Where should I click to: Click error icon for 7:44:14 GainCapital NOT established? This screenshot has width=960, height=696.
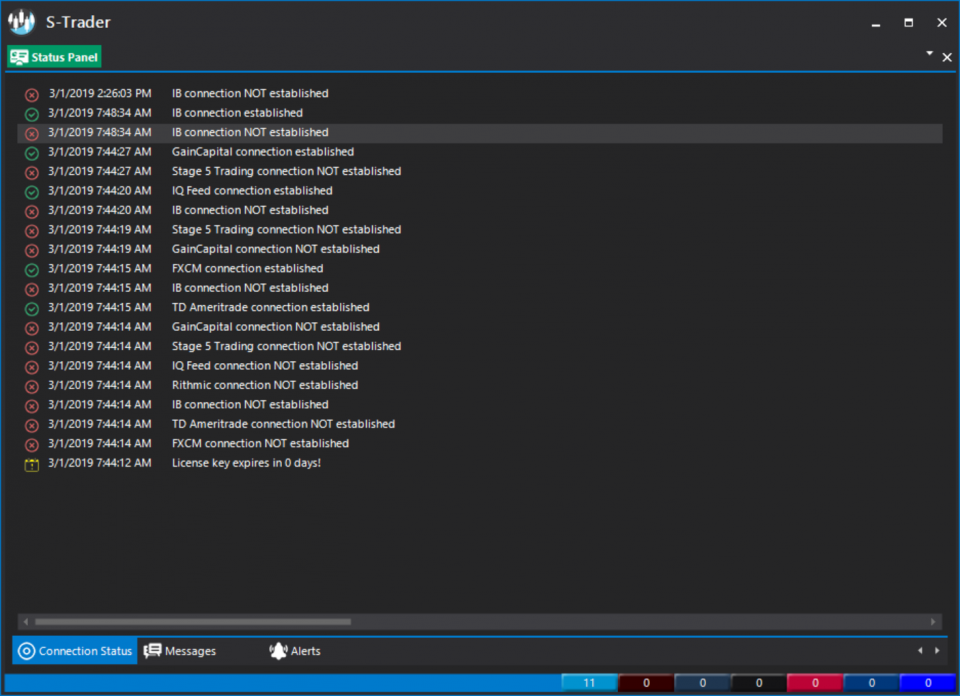[x=32, y=328]
